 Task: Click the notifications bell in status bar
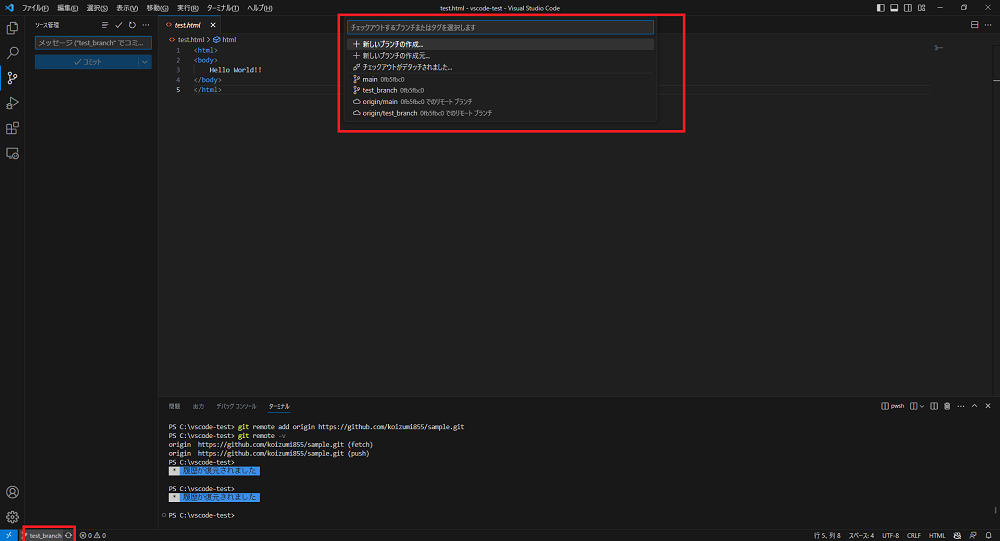click(989, 535)
